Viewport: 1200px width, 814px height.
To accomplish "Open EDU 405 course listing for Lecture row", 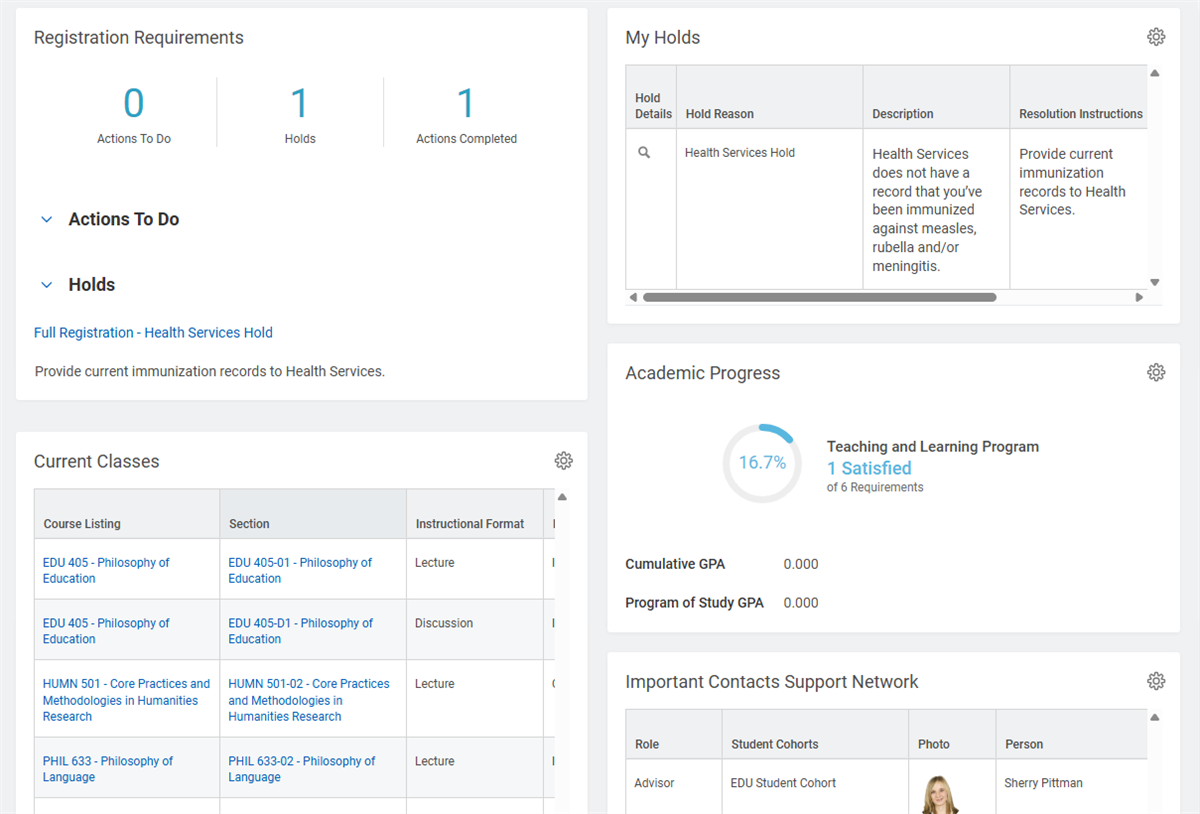I will tap(106, 570).
